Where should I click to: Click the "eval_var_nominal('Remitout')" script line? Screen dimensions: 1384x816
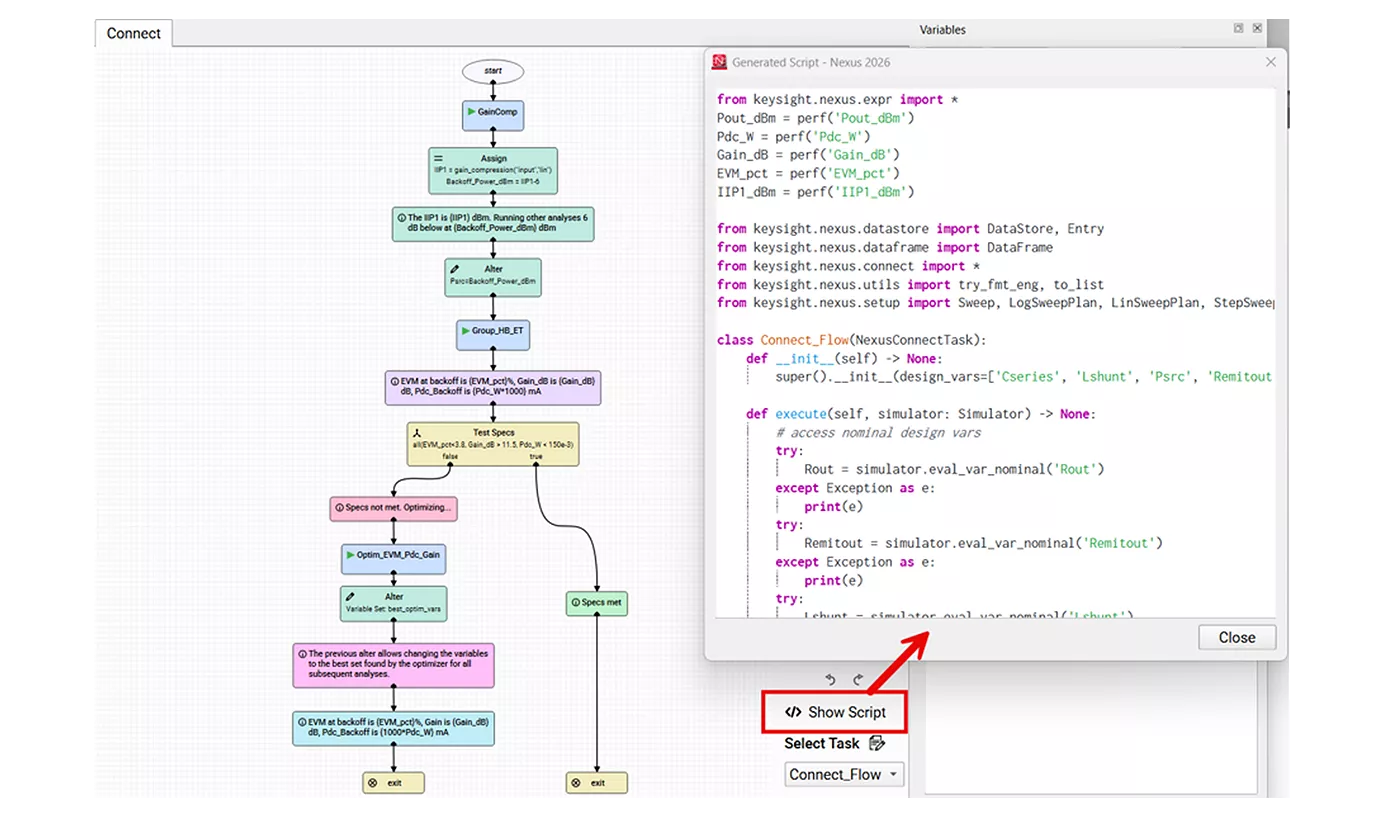983,543
